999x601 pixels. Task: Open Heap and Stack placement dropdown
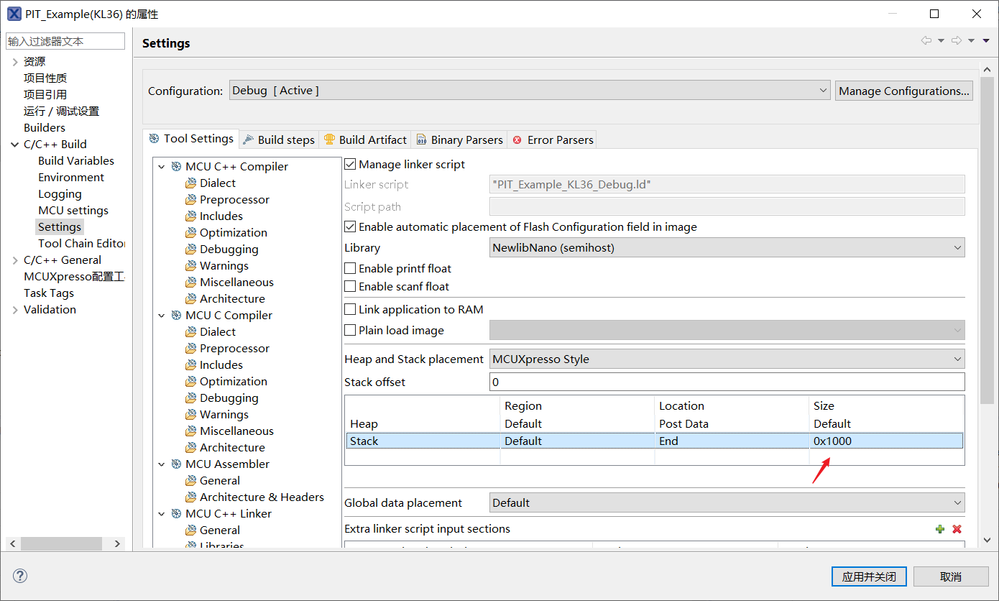(x=727, y=359)
